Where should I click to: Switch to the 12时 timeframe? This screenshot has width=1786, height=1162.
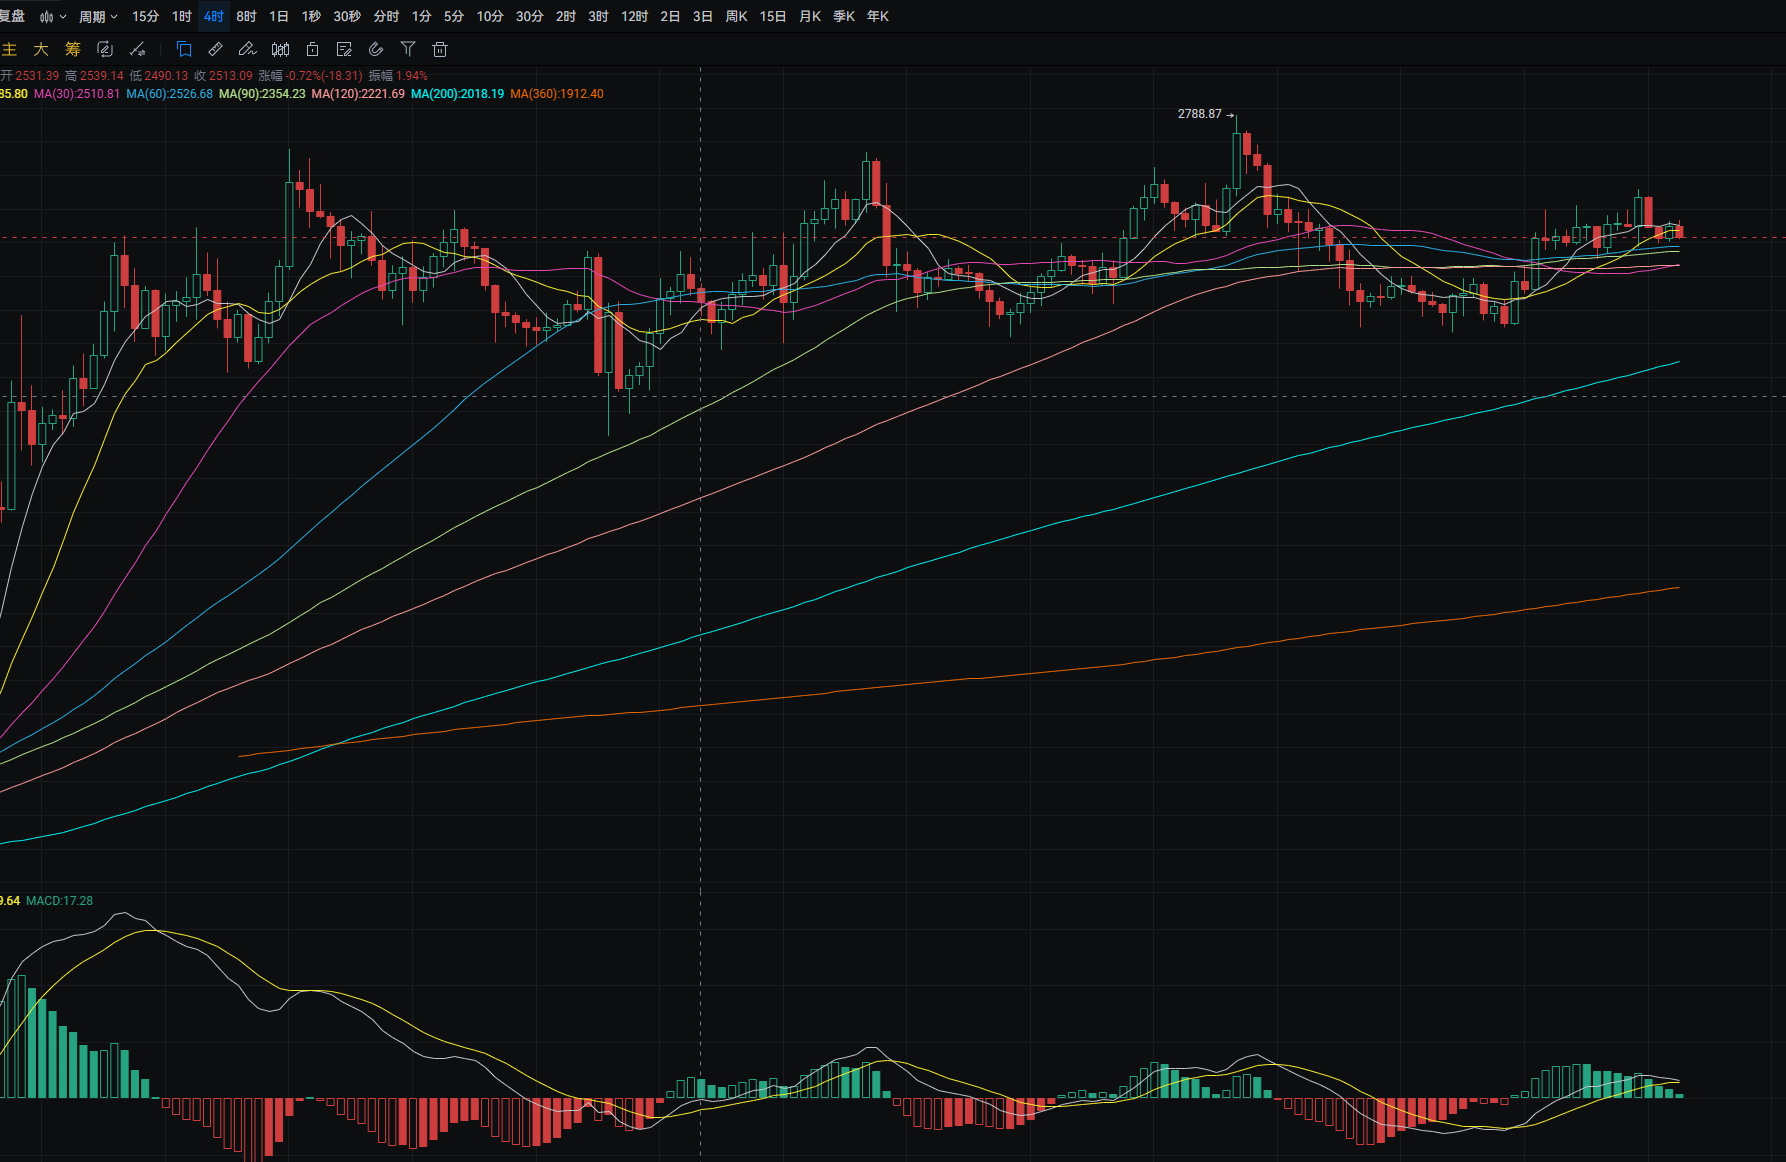635,17
